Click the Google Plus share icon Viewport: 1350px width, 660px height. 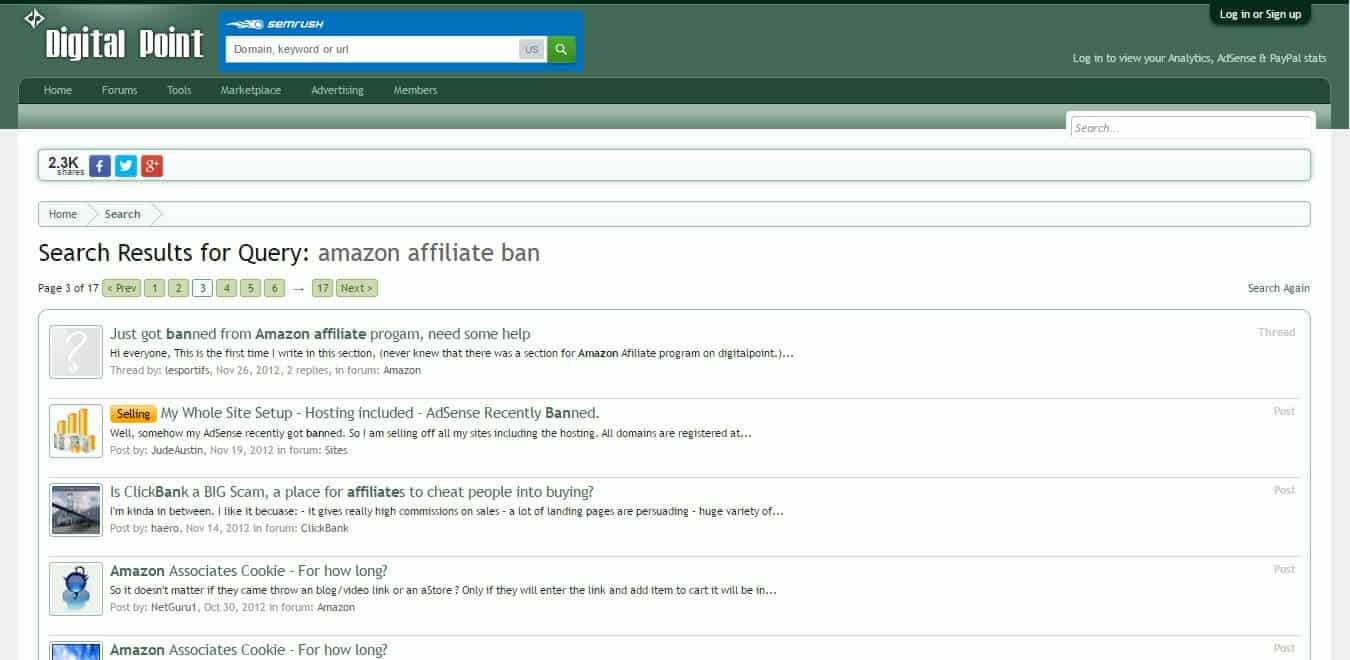152,166
